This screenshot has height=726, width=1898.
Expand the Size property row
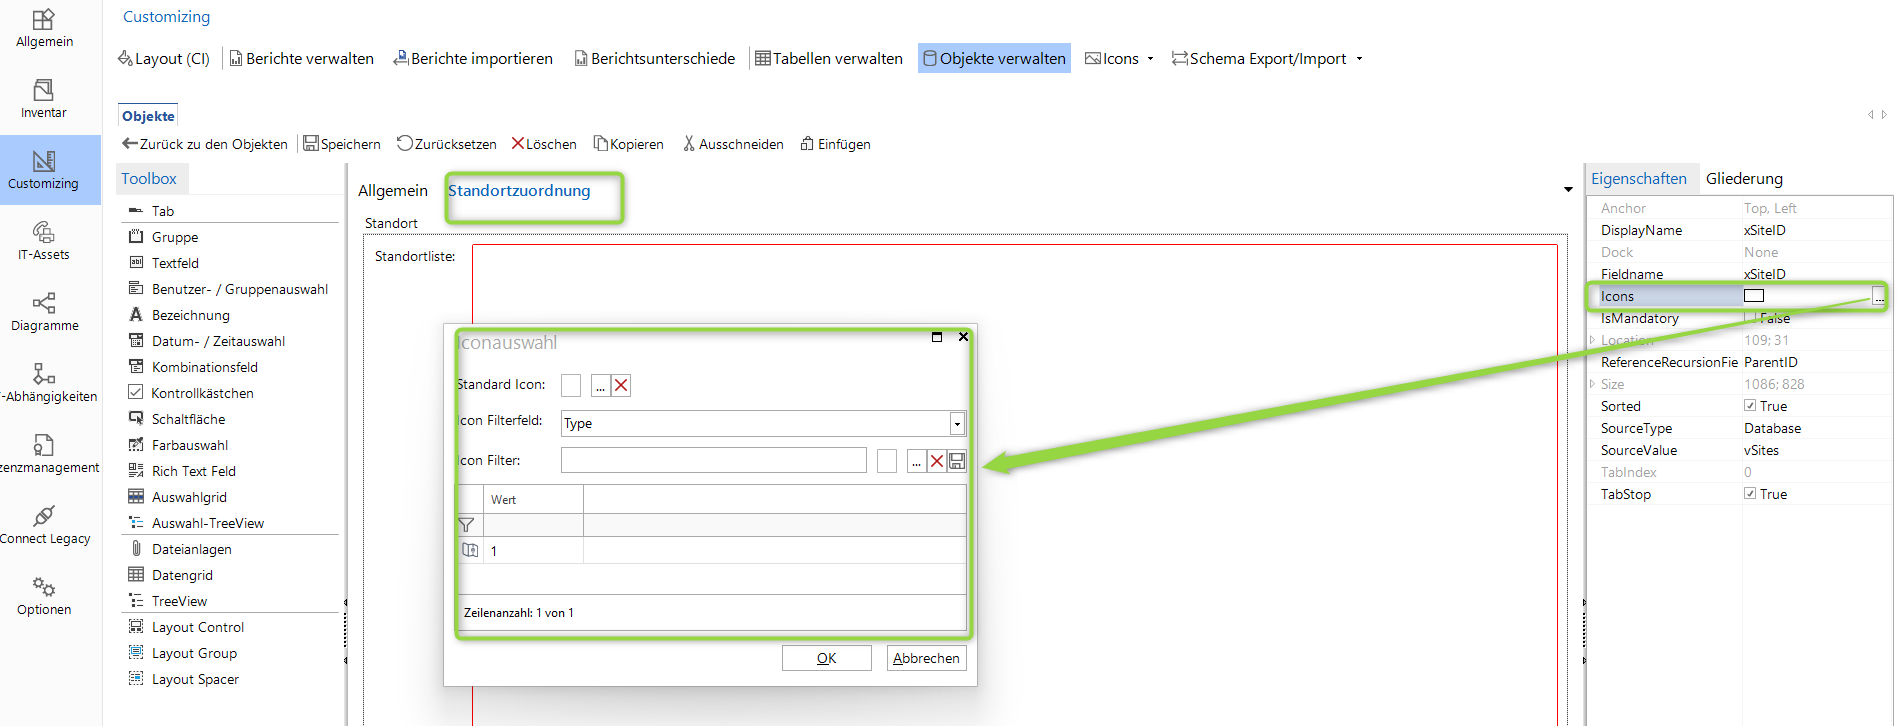pos(1592,384)
